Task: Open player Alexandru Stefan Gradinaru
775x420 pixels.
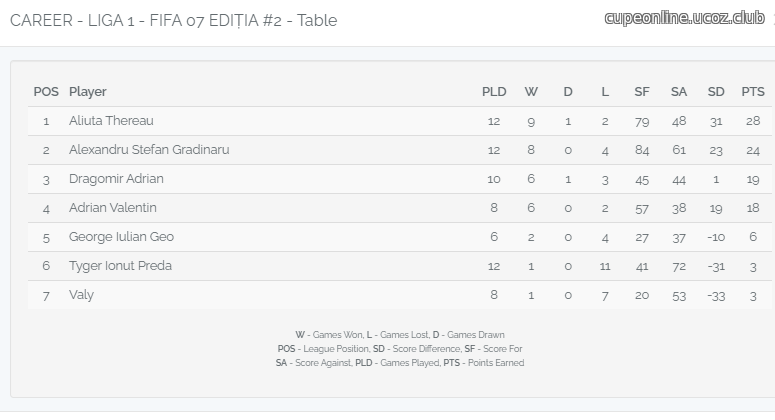Action: 149,150
